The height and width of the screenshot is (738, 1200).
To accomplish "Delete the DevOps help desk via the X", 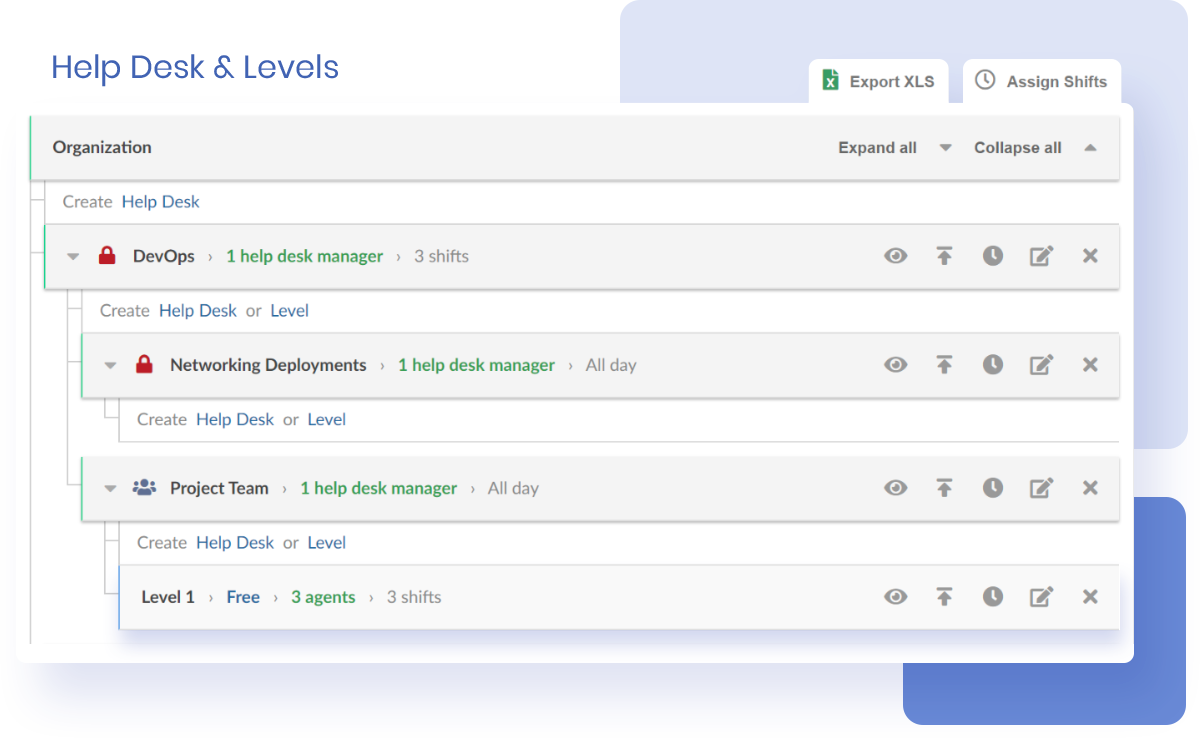I will pyautogui.click(x=1089, y=256).
